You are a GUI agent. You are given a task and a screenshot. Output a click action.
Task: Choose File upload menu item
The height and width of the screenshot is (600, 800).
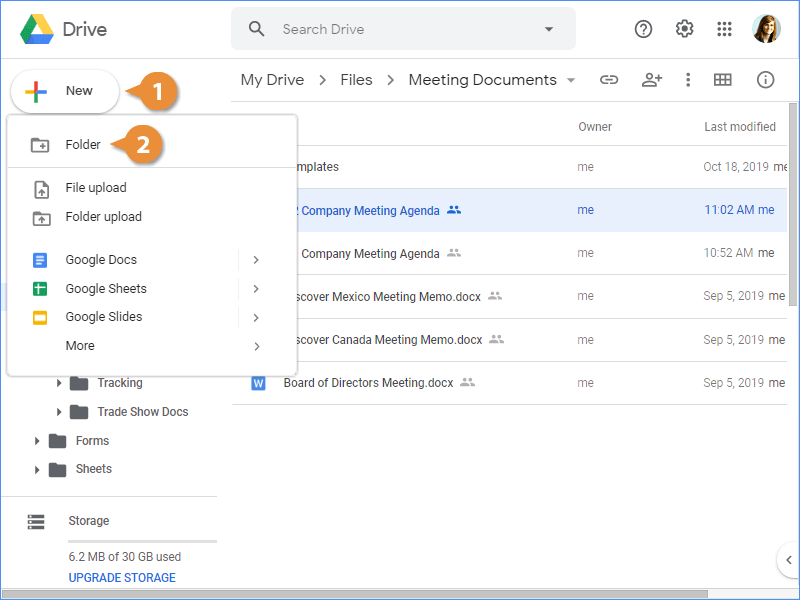coord(96,188)
